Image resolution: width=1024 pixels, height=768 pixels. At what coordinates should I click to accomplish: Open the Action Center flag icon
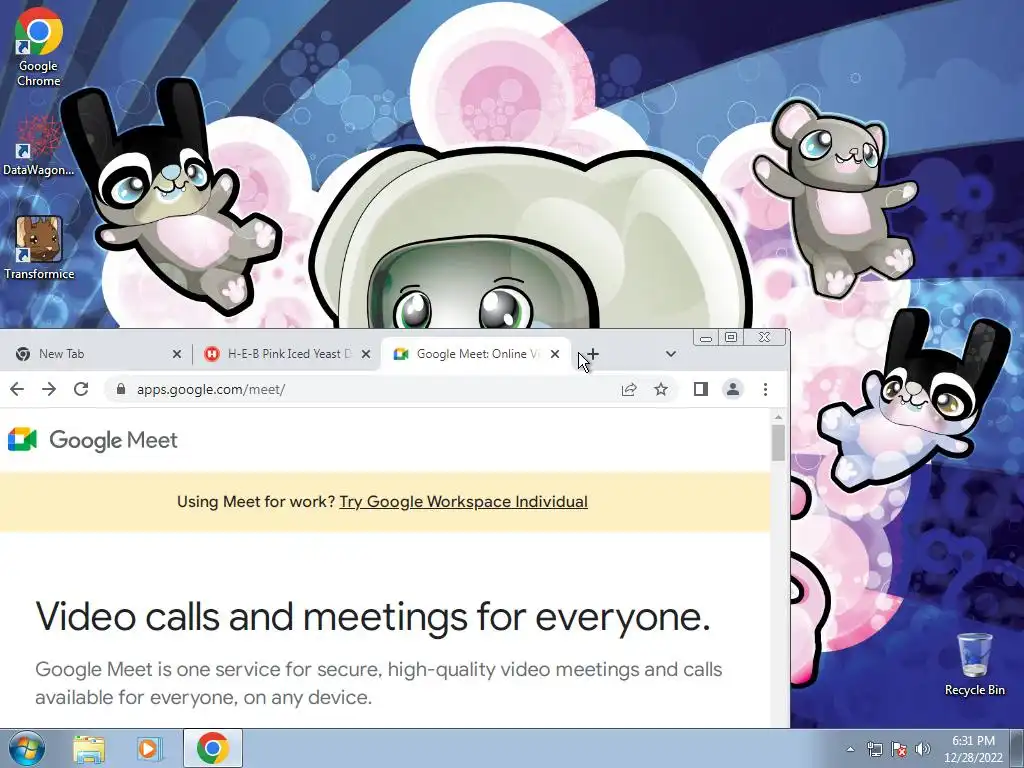[x=899, y=749]
